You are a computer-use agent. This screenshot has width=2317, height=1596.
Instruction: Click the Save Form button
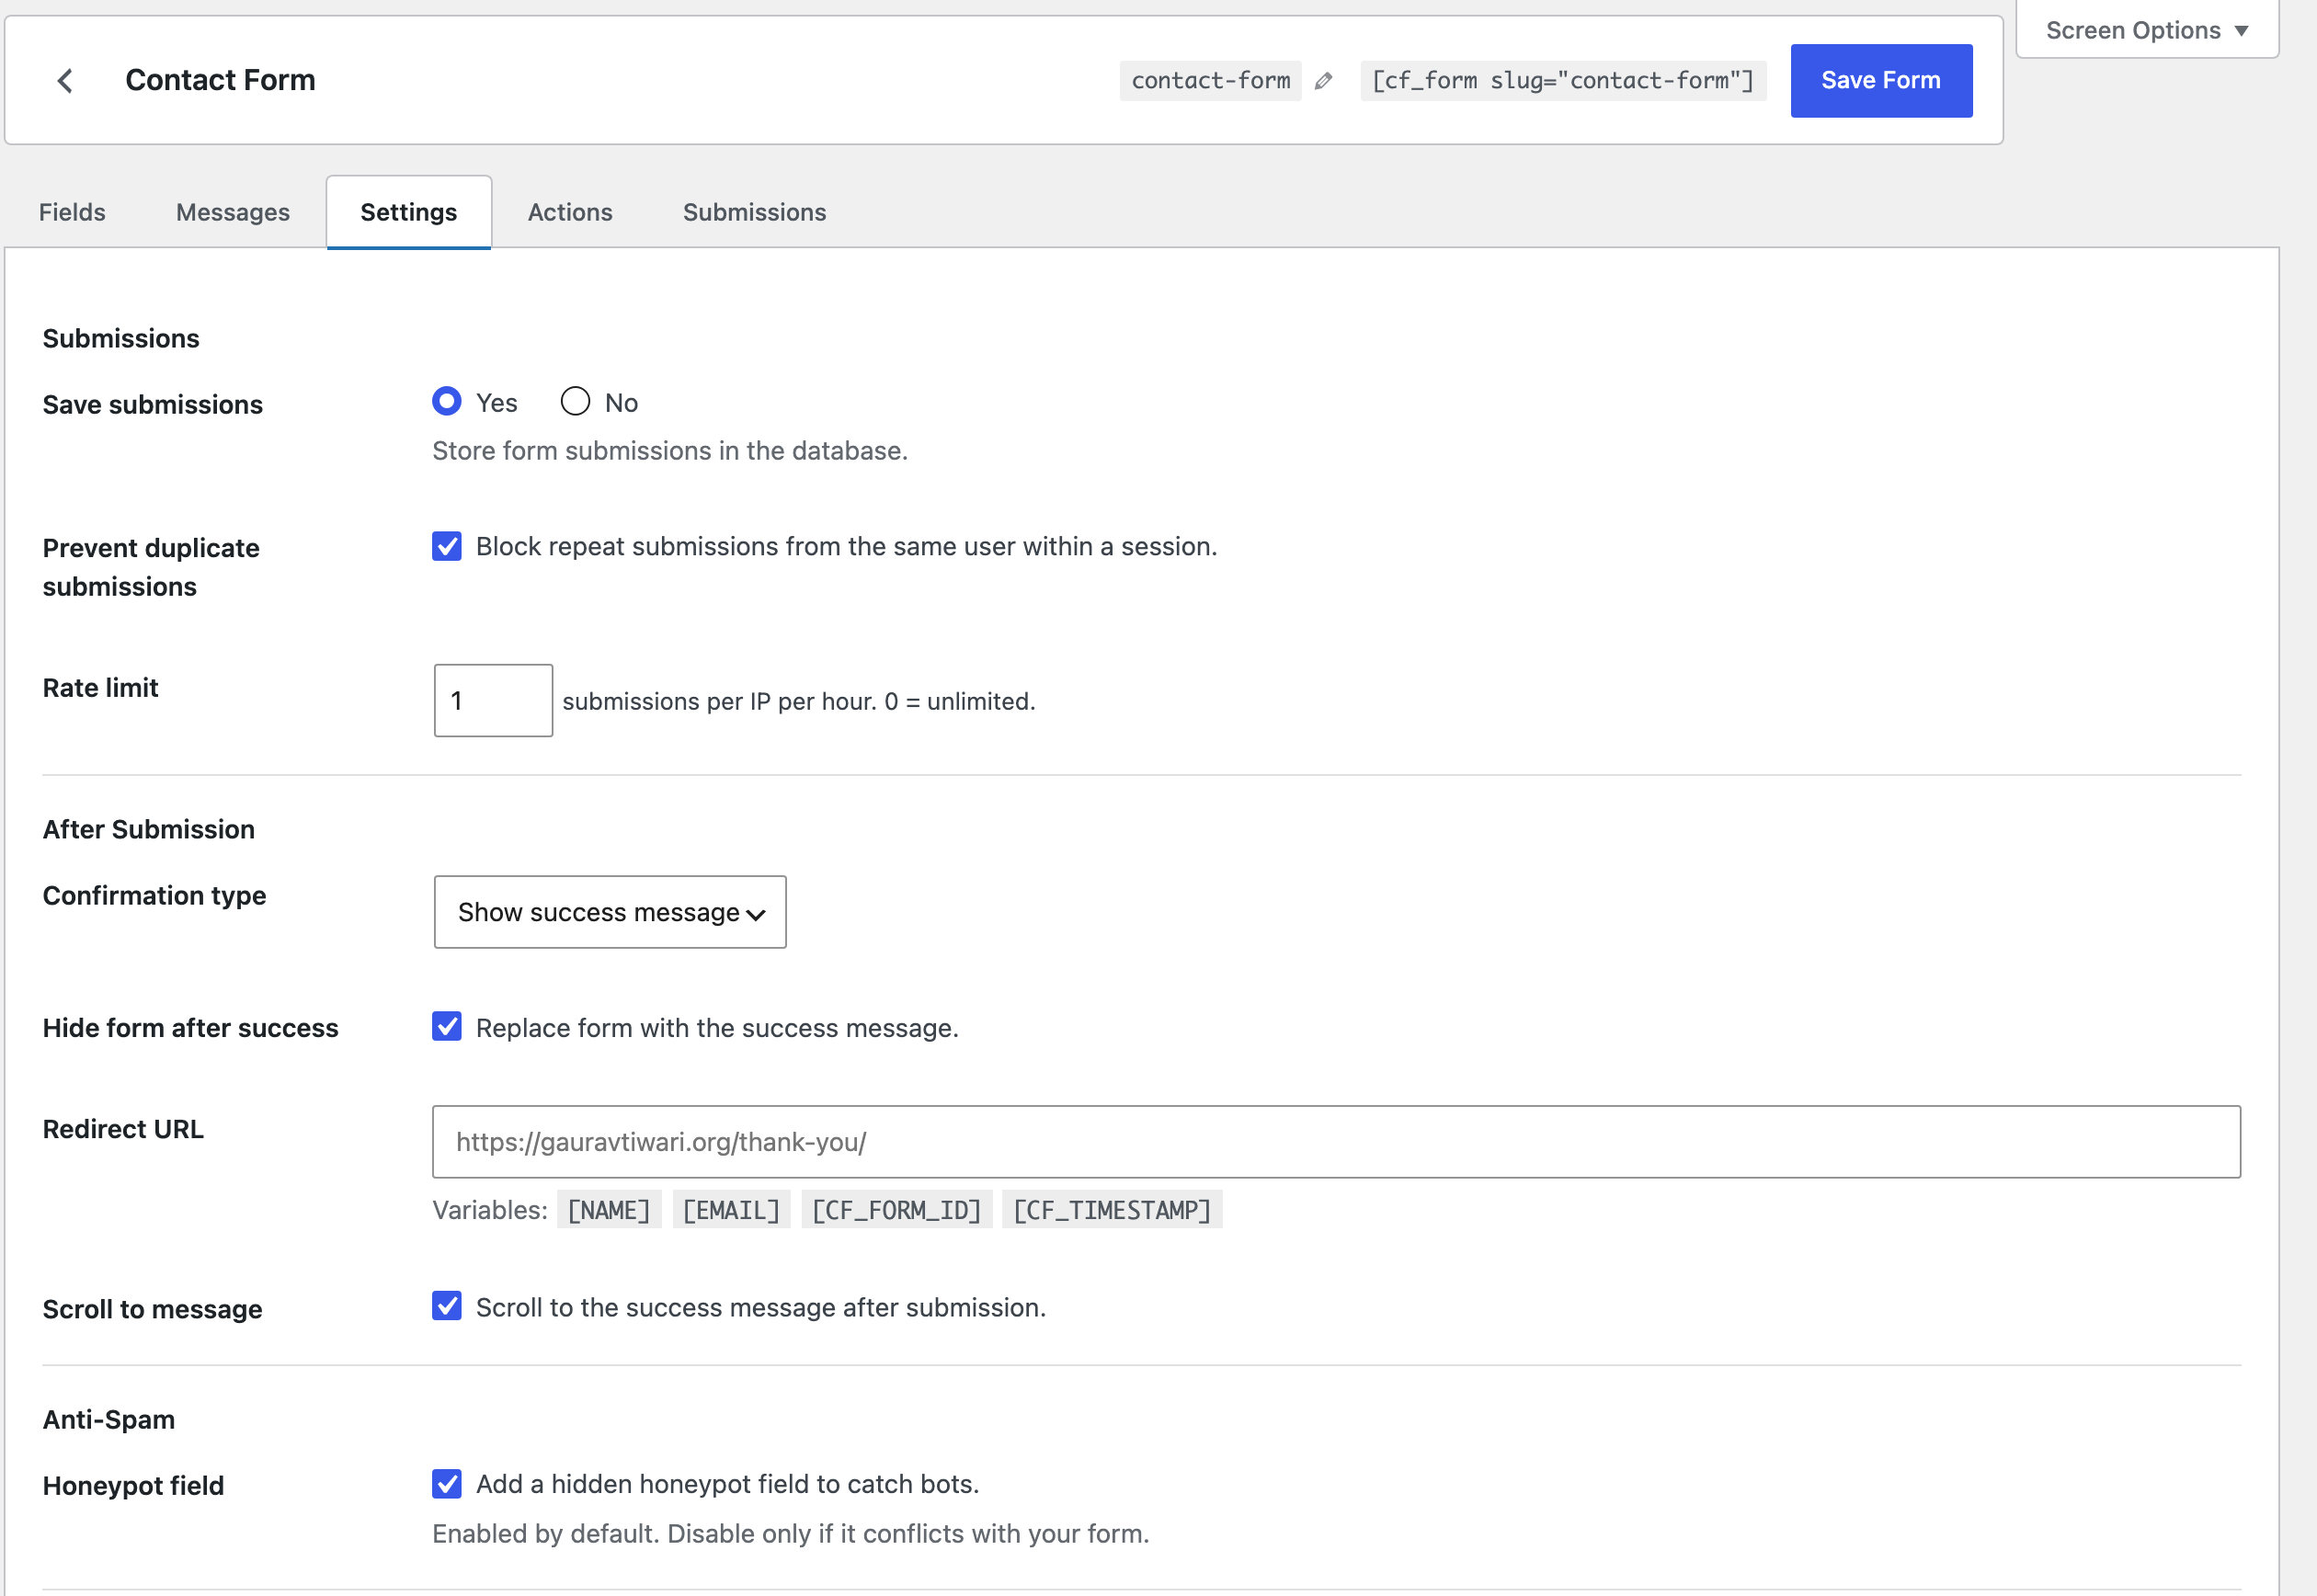pyautogui.click(x=1880, y=80)
